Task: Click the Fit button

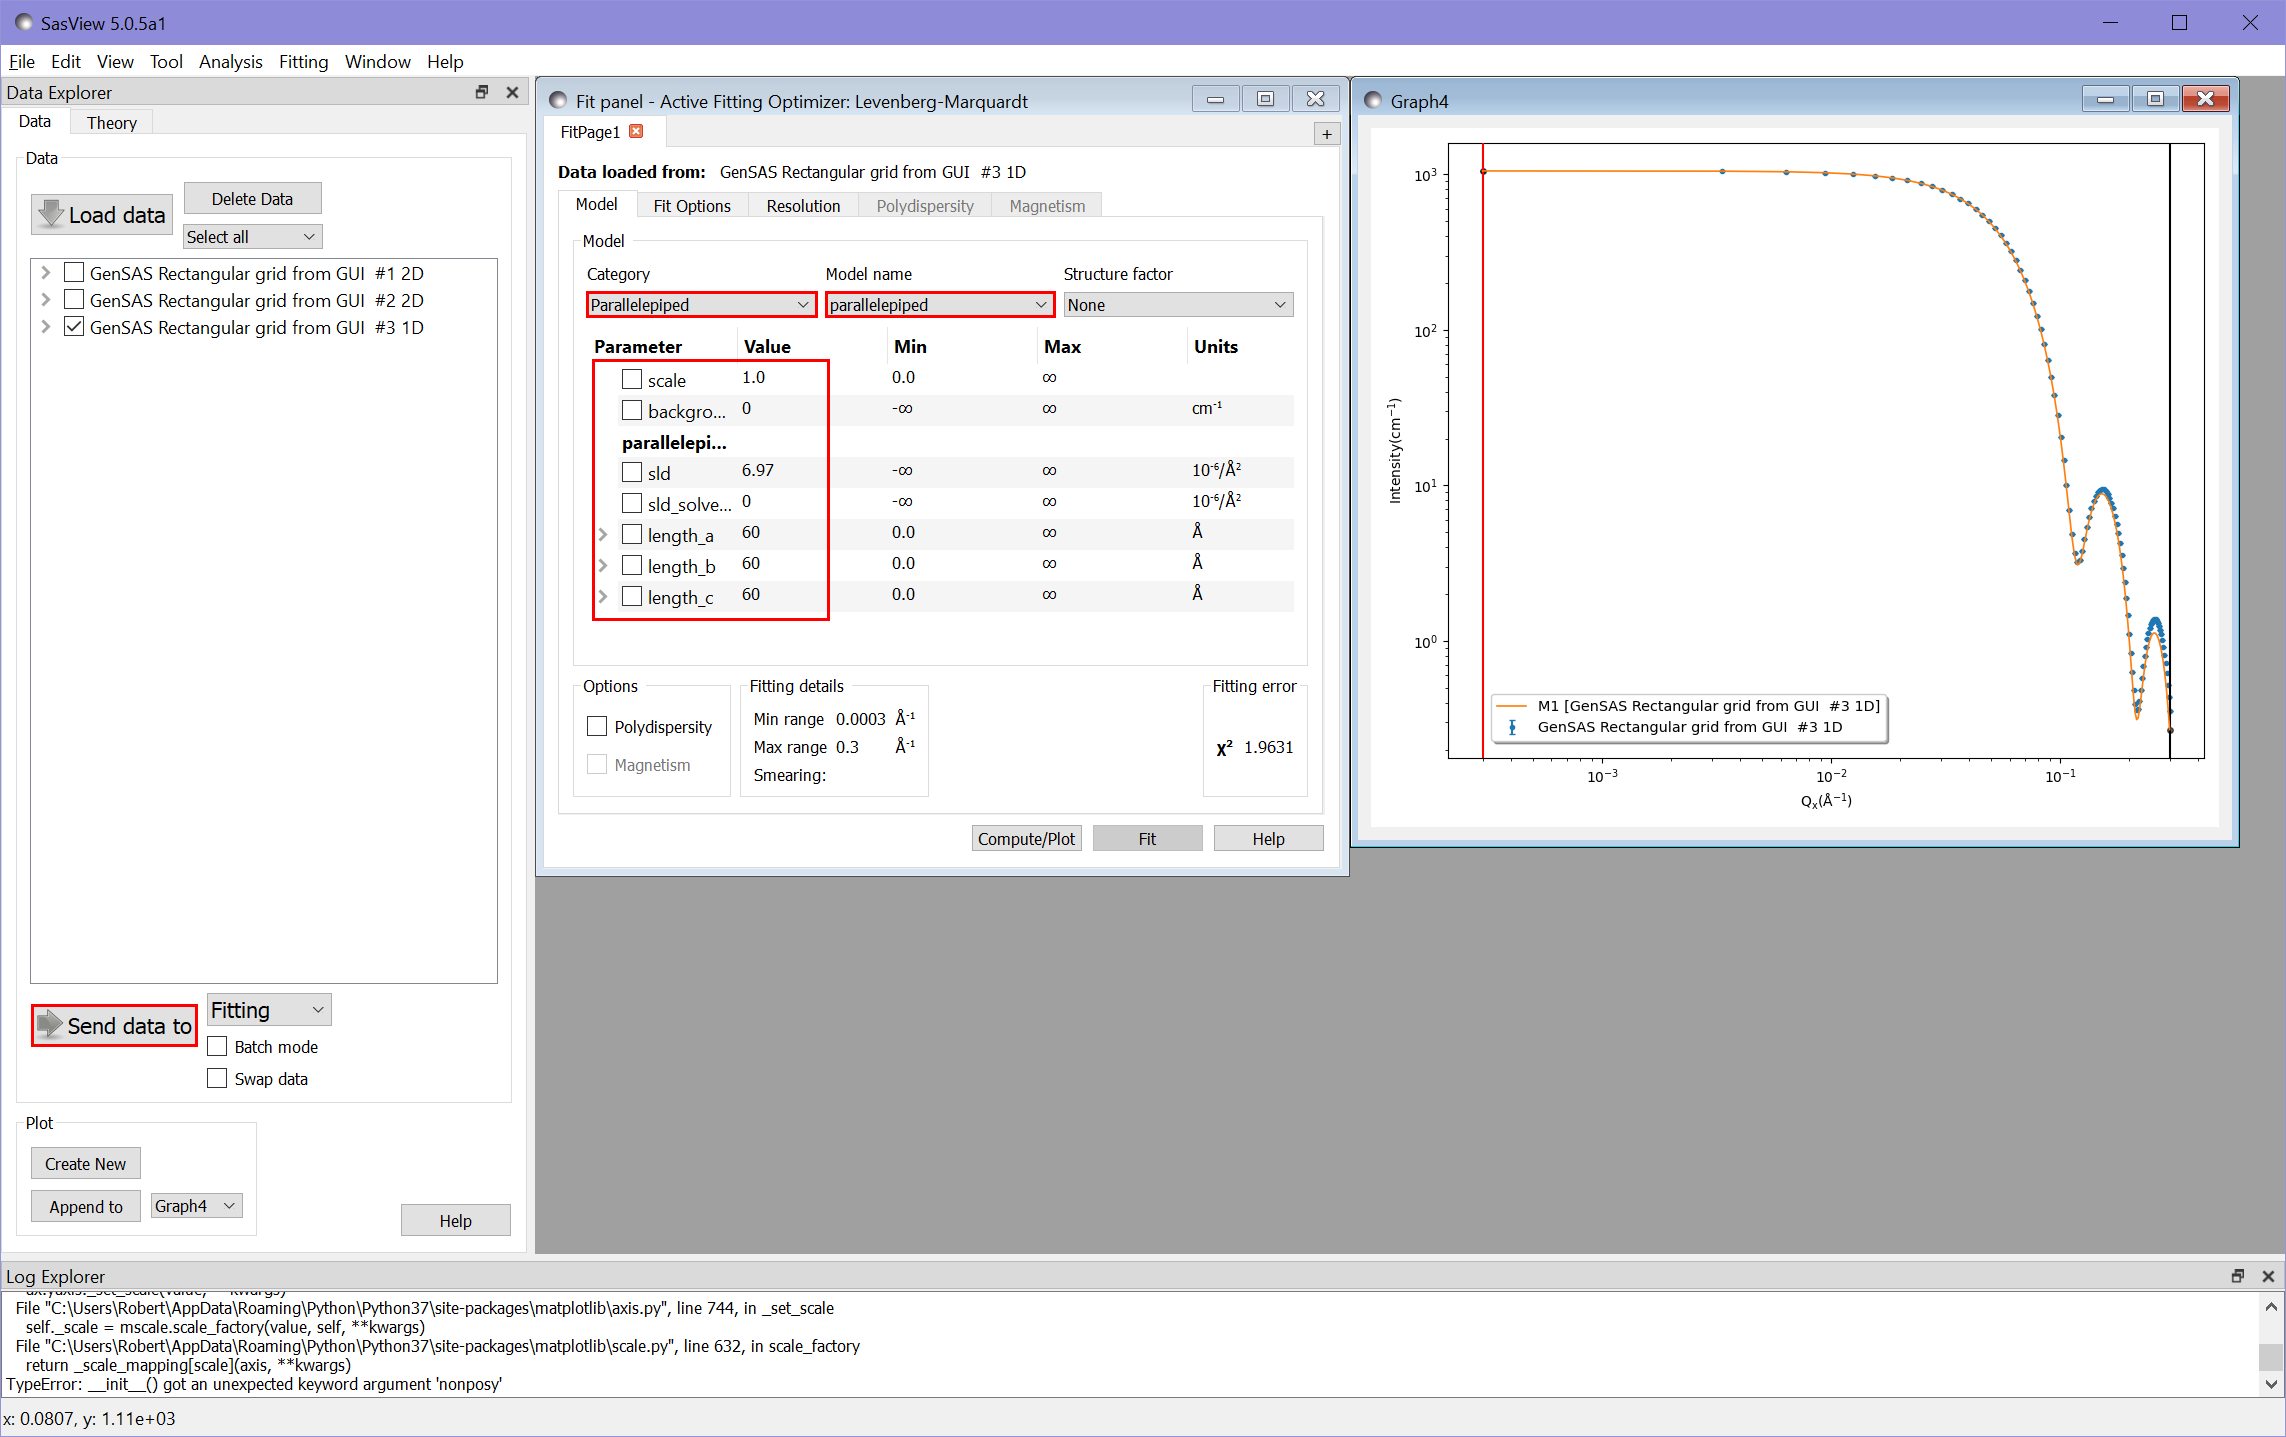Action: pos(1147,838)
